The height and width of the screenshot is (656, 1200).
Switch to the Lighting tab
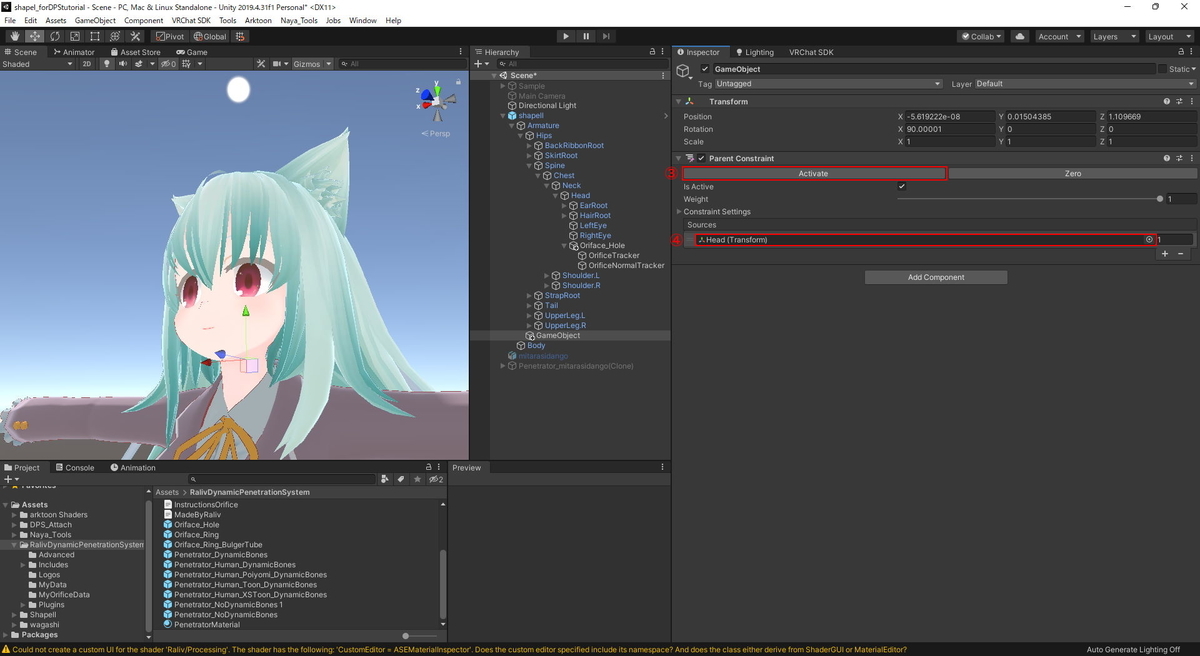click(758, 52)
